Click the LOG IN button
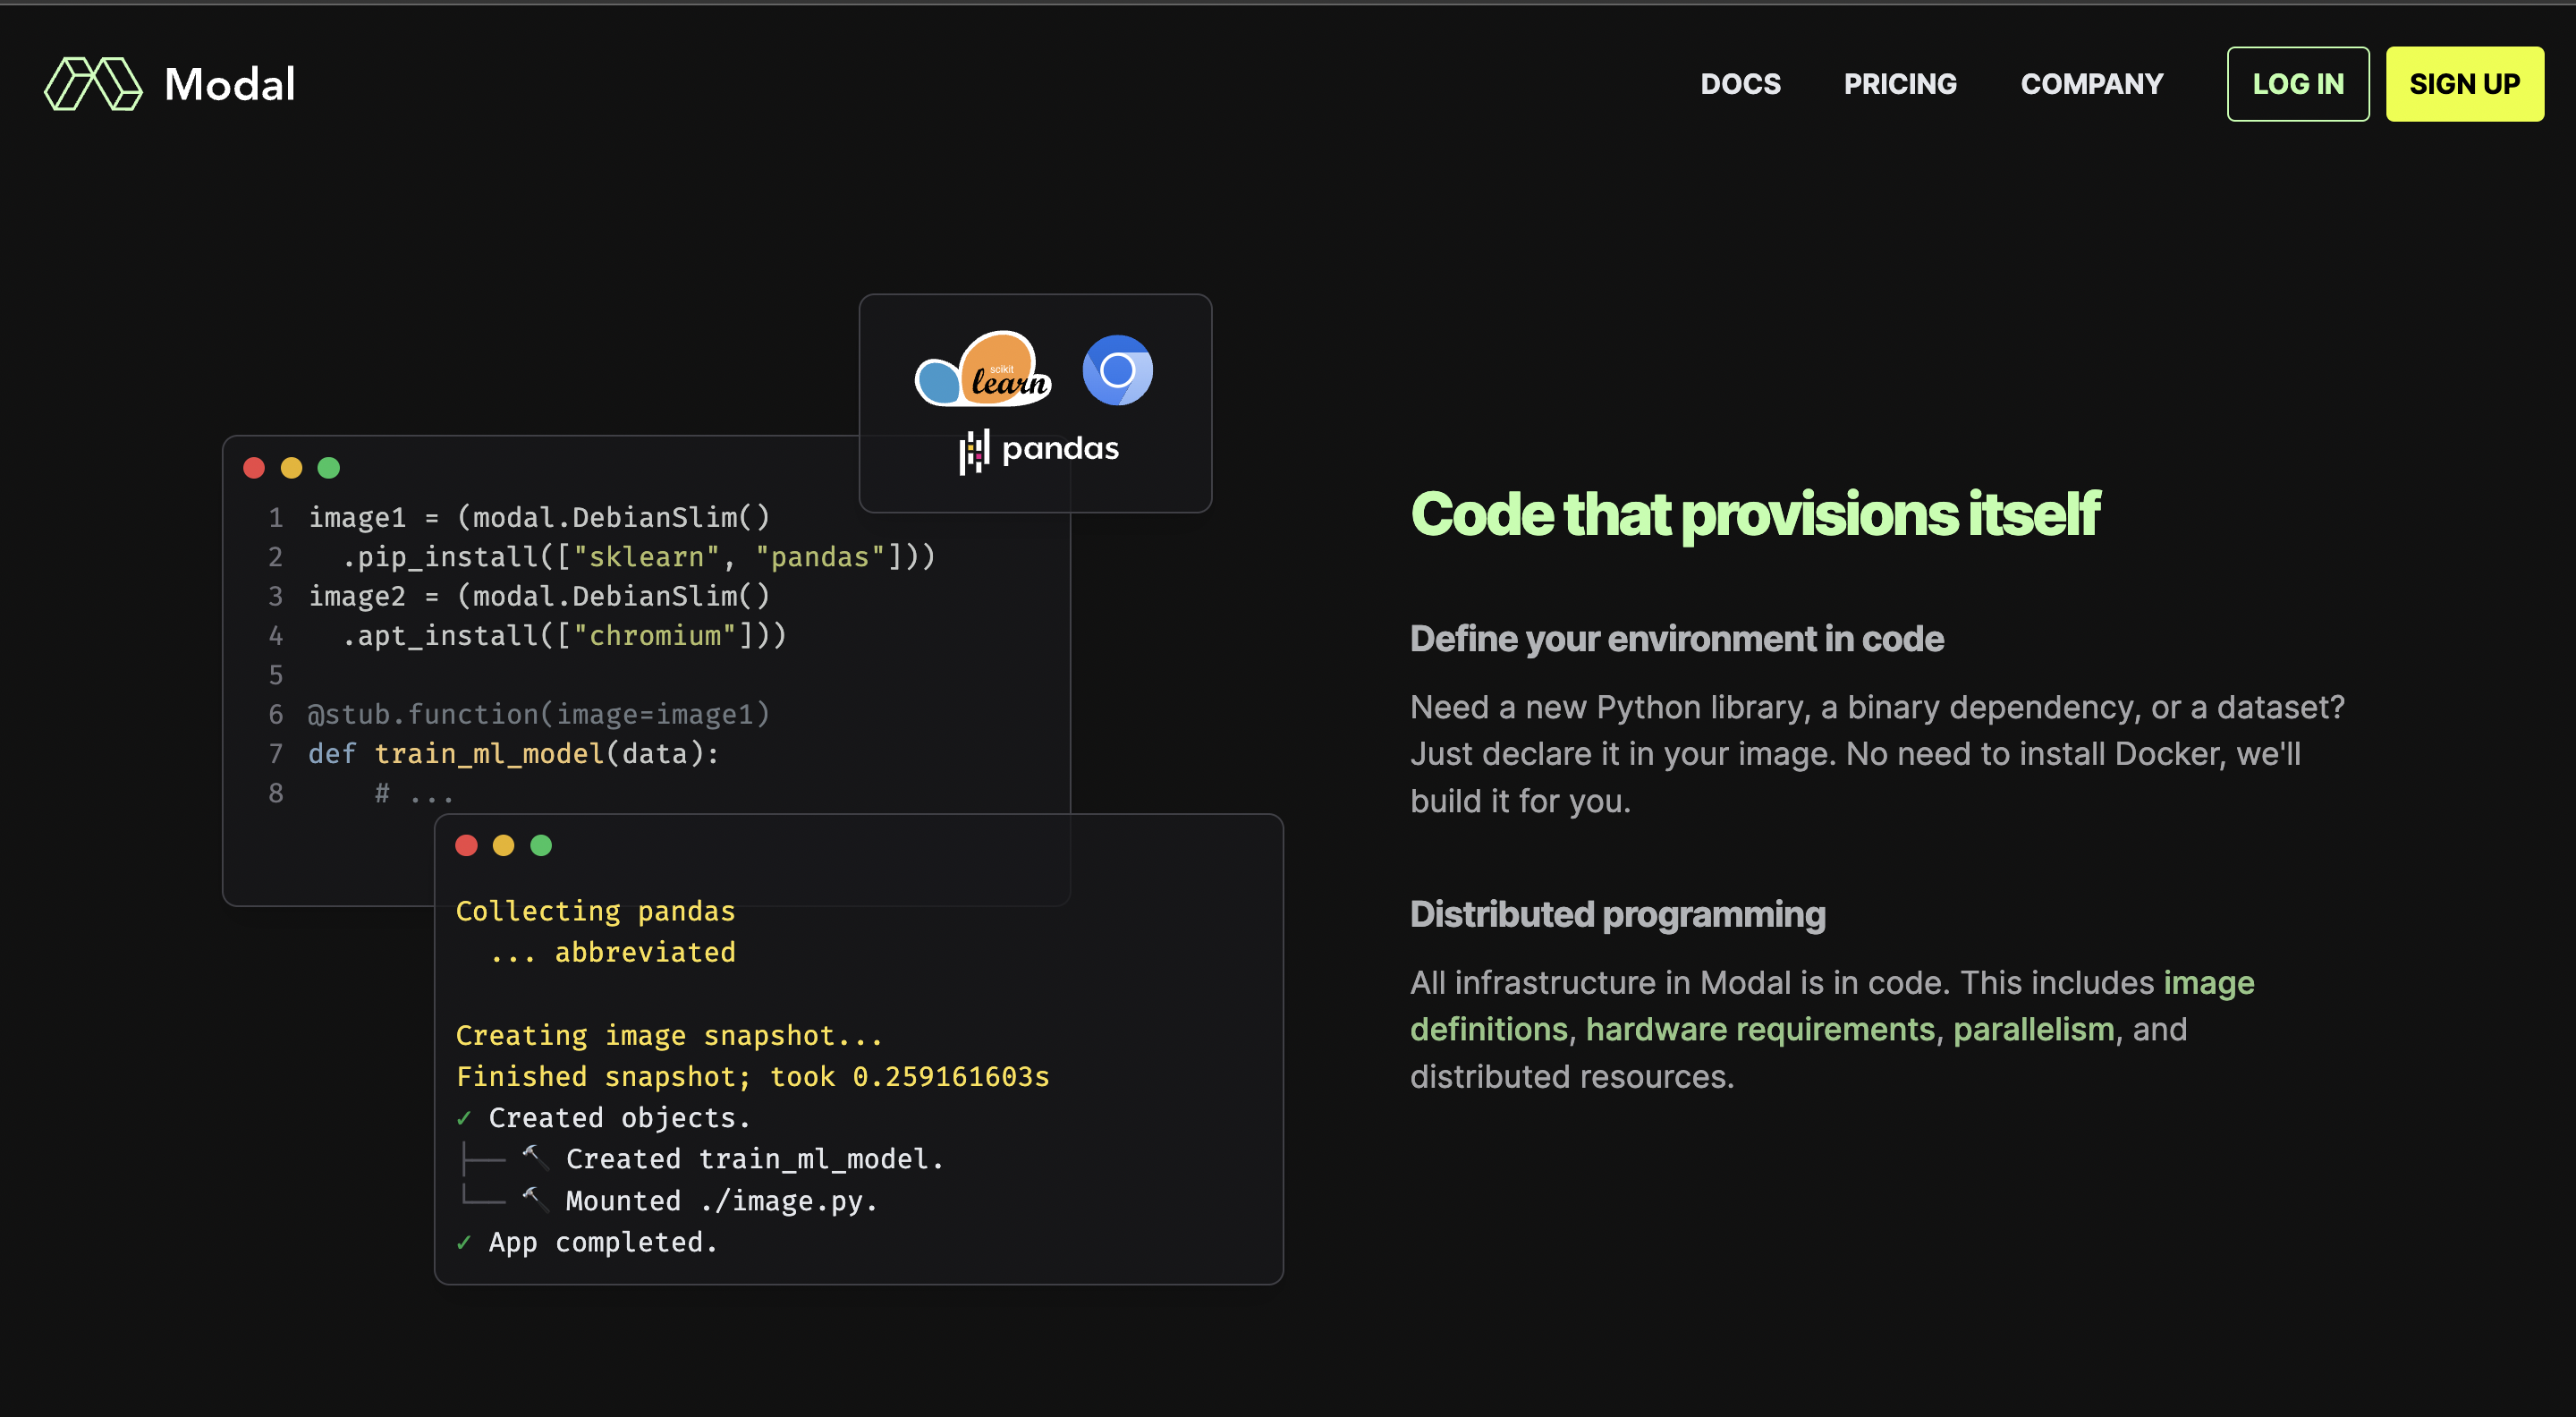Screen dimensions: 2576x1417 (x=2297, y=84)
